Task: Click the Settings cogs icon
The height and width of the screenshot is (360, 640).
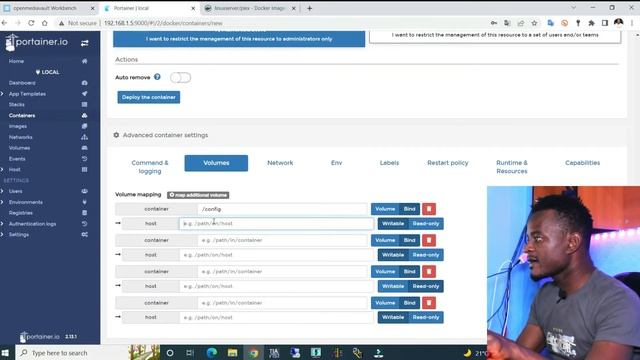Action: pyautogui.click(x=84, y=235)
